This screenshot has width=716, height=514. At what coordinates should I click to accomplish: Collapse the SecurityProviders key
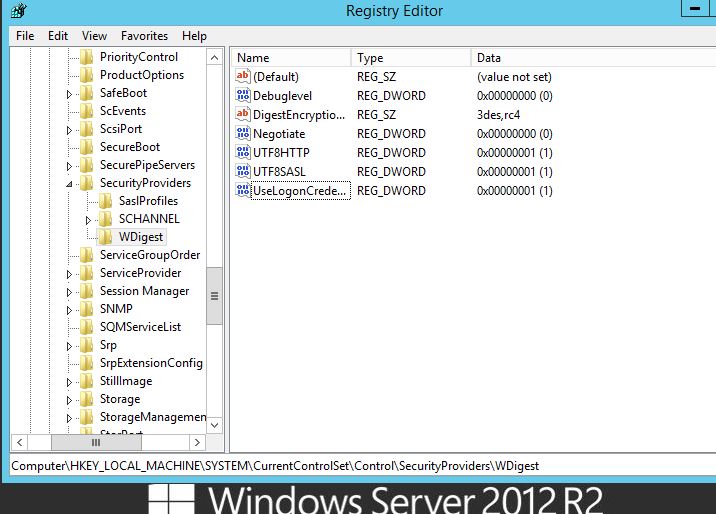coord(69,184)
